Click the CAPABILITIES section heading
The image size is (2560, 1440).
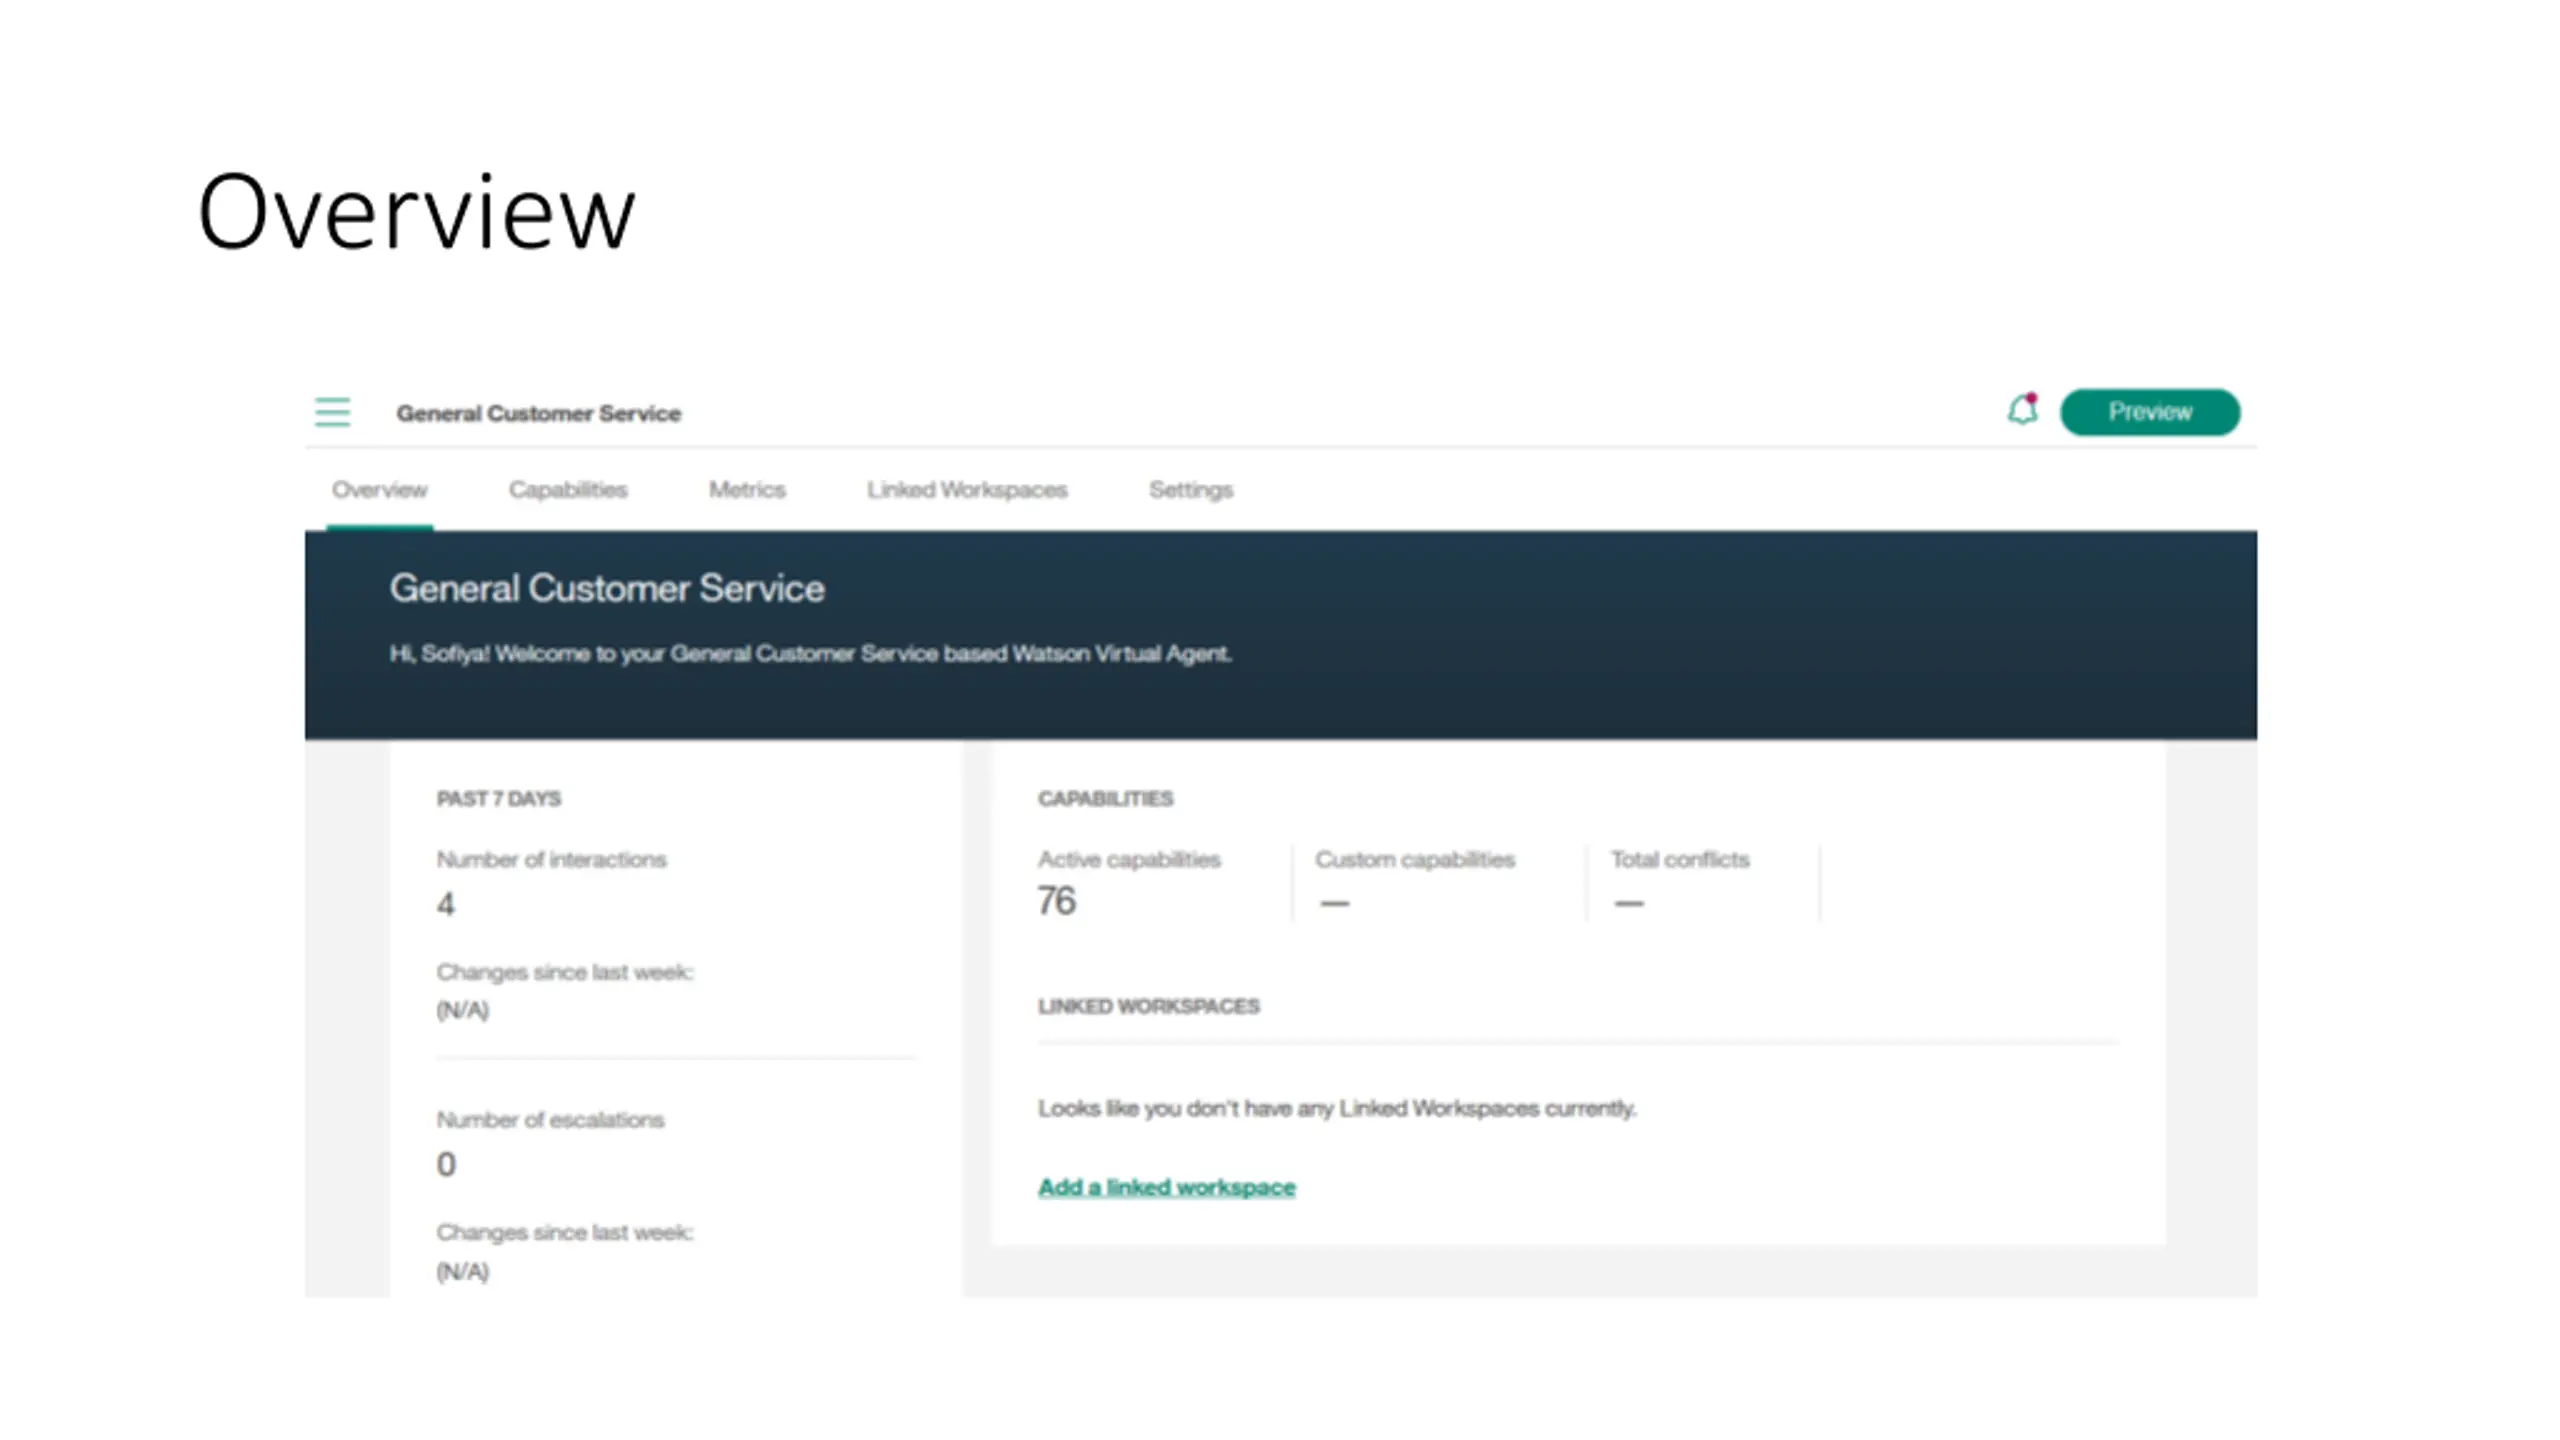(x=1105, y=798)
